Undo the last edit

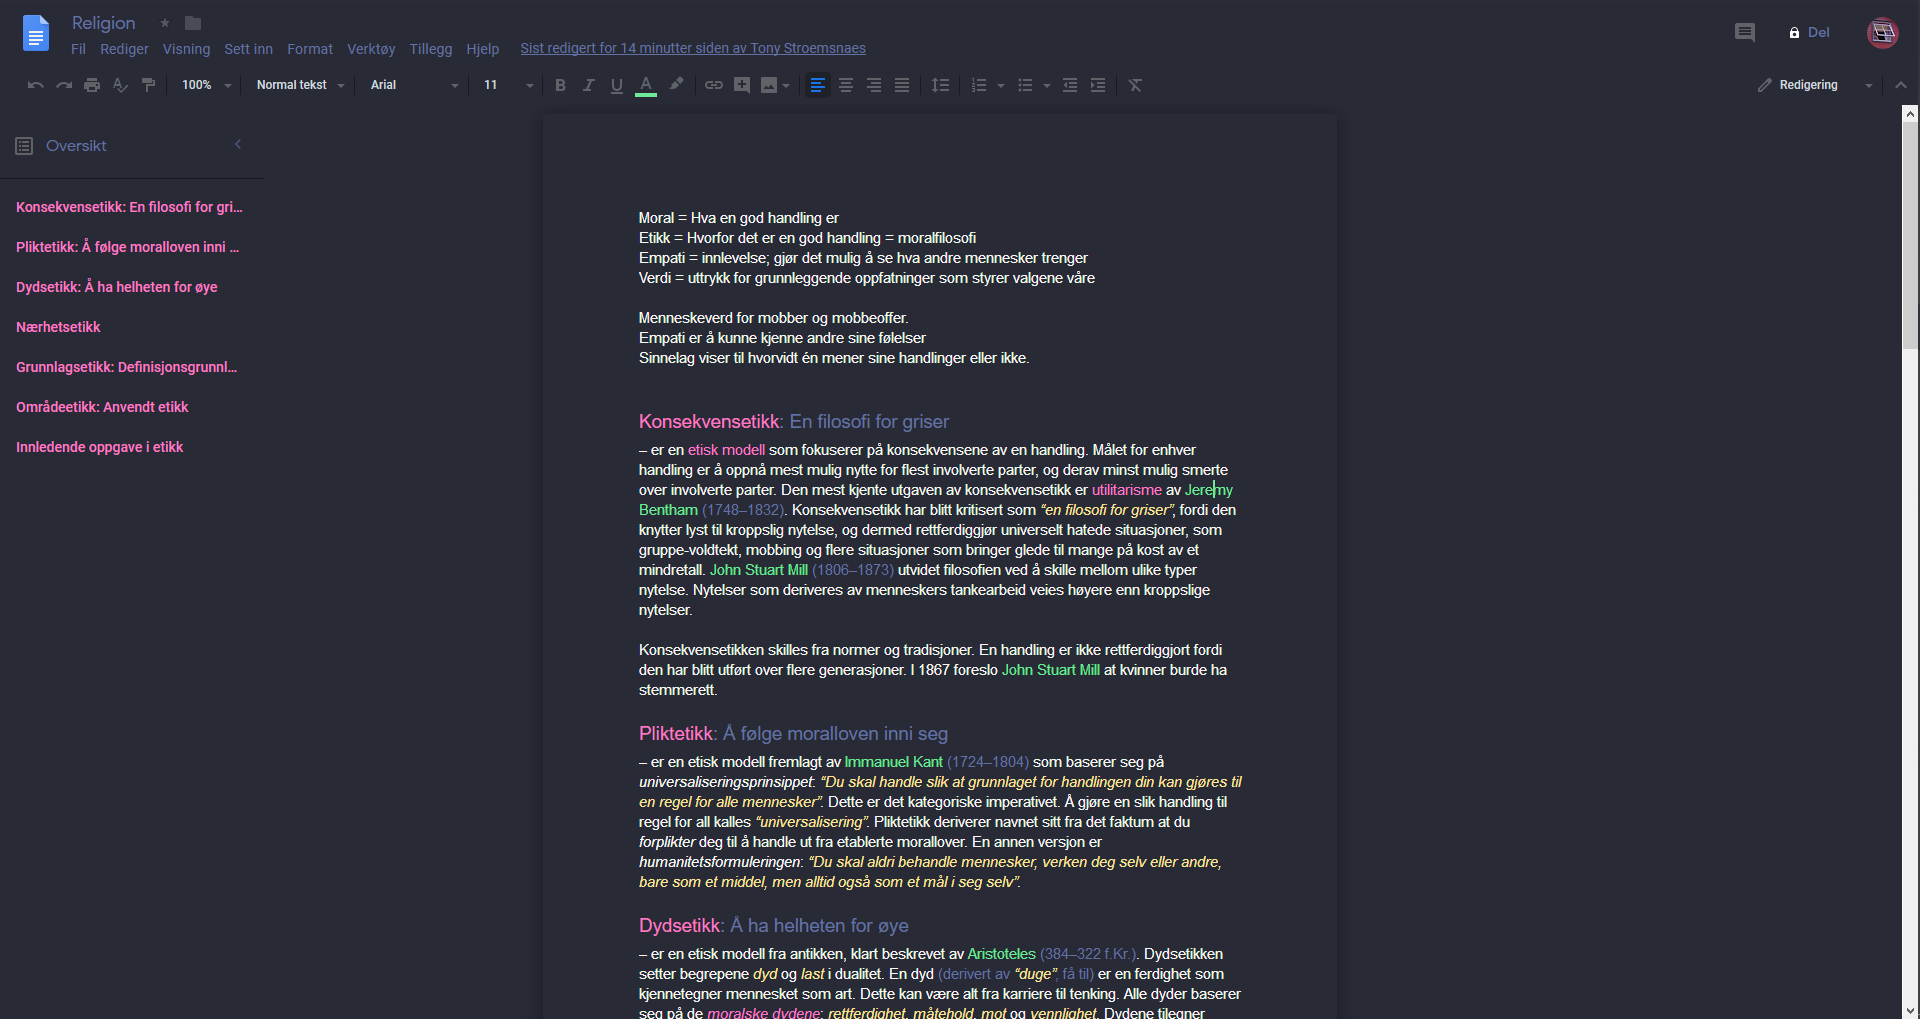click(34, 85)
